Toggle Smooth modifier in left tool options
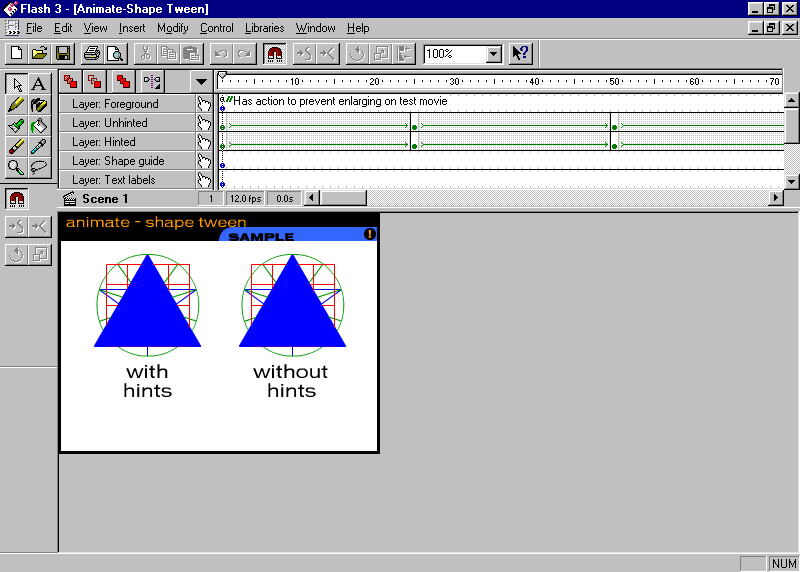The width and height of the screenshot is (800, 572). click(17, 227)
